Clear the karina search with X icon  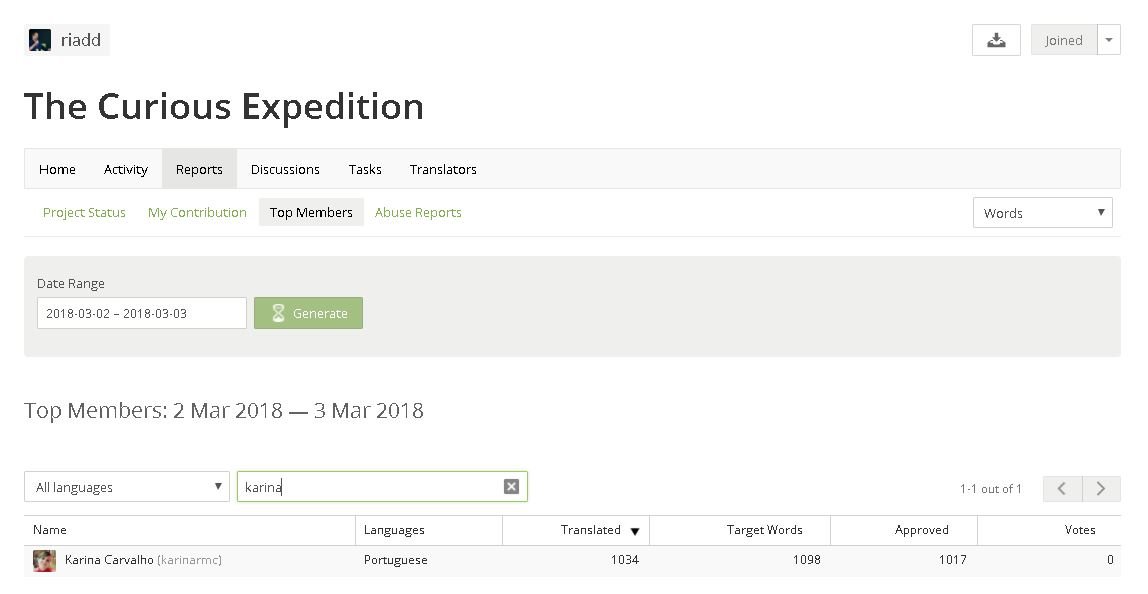click(x=511, y=486)
